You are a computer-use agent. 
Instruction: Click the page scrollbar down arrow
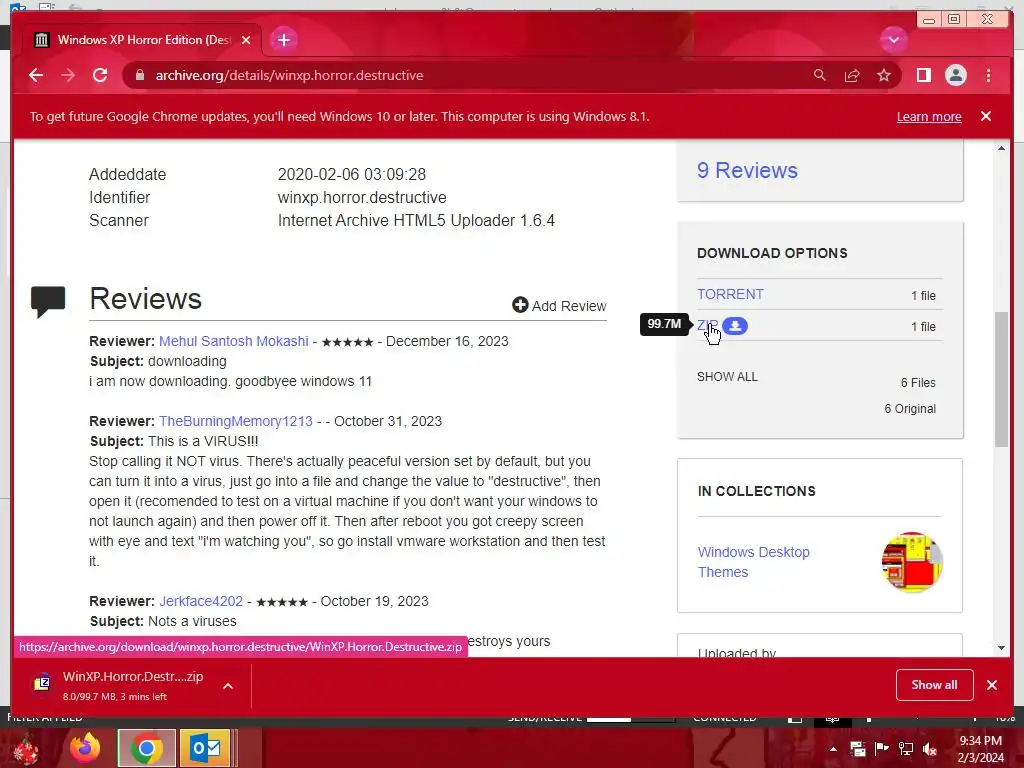[x=1001, y=648]
